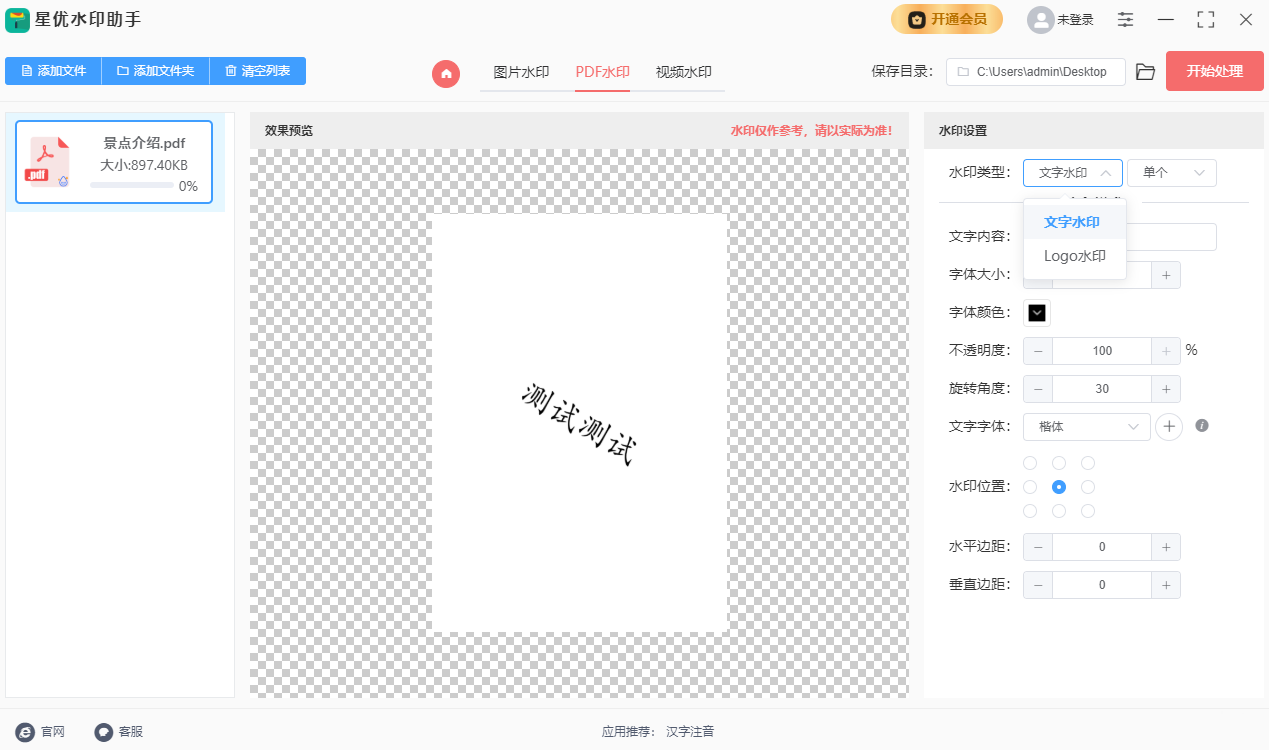The width and height of the screenshot is (1269, 750).
Task: Add a custom font with the plus circle
Action: [1169, 427]
